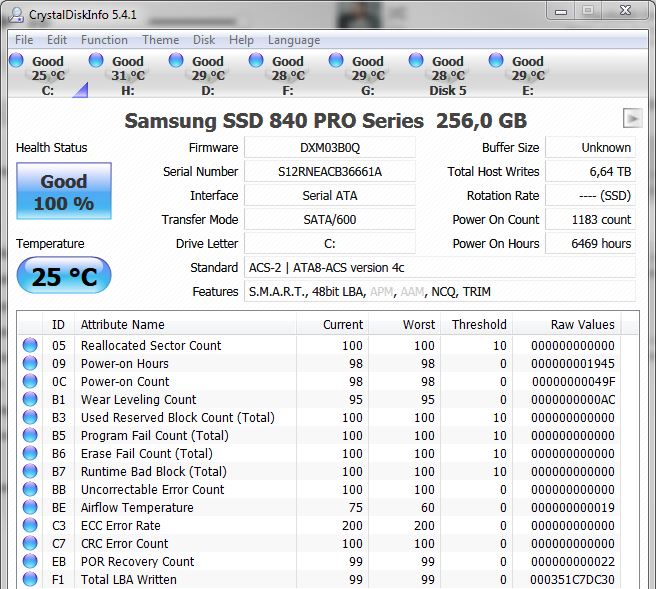The image size is (656, 589).
Task: Click the CrystalDiskInfo title bar app icon
Action: point(16,15)
